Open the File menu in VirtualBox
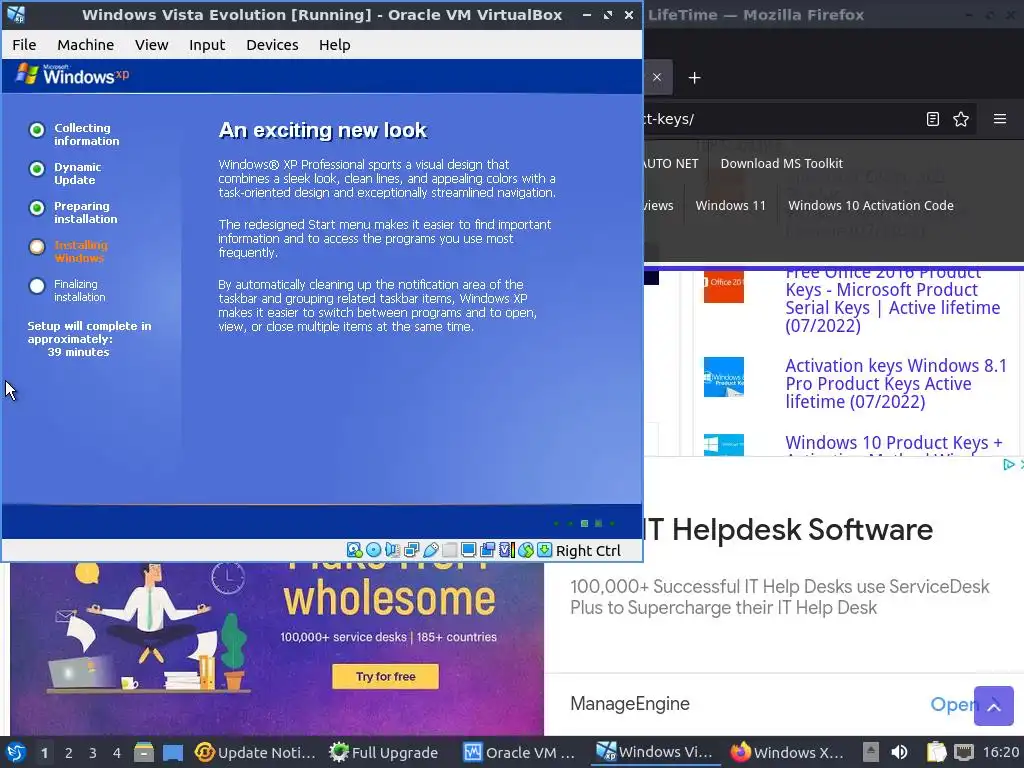This screenshot has height=768, width=1024. point(24,45)
